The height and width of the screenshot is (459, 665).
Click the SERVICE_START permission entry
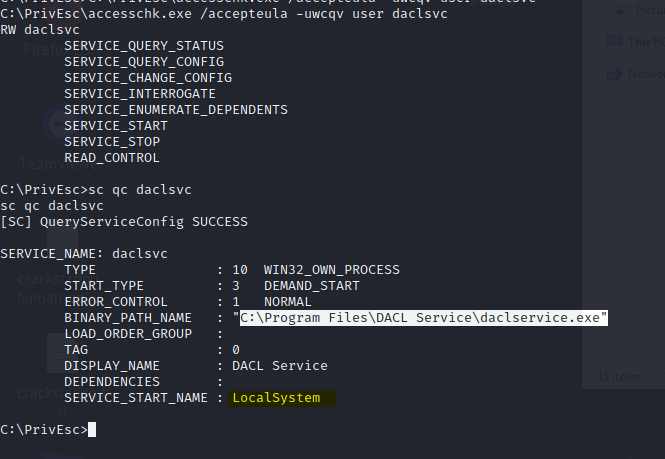point(116,126)
